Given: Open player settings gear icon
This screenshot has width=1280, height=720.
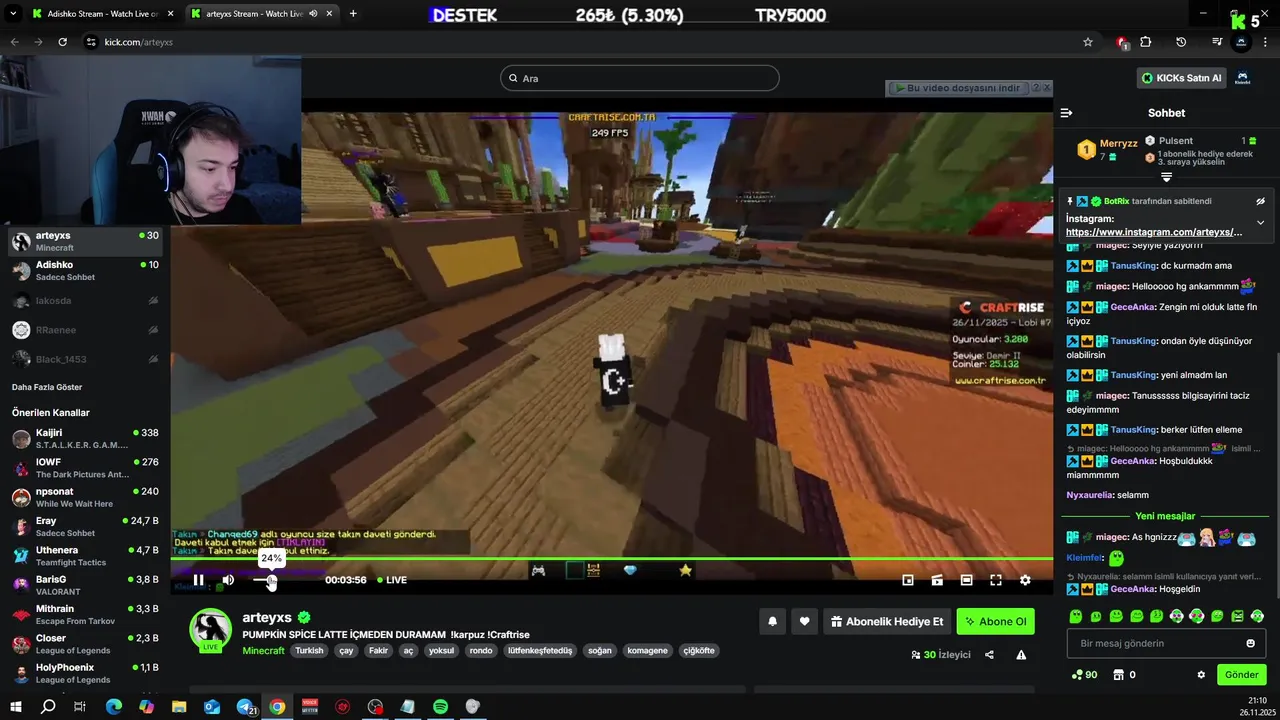Looking at the screenshot, I should coord(1025,580).
